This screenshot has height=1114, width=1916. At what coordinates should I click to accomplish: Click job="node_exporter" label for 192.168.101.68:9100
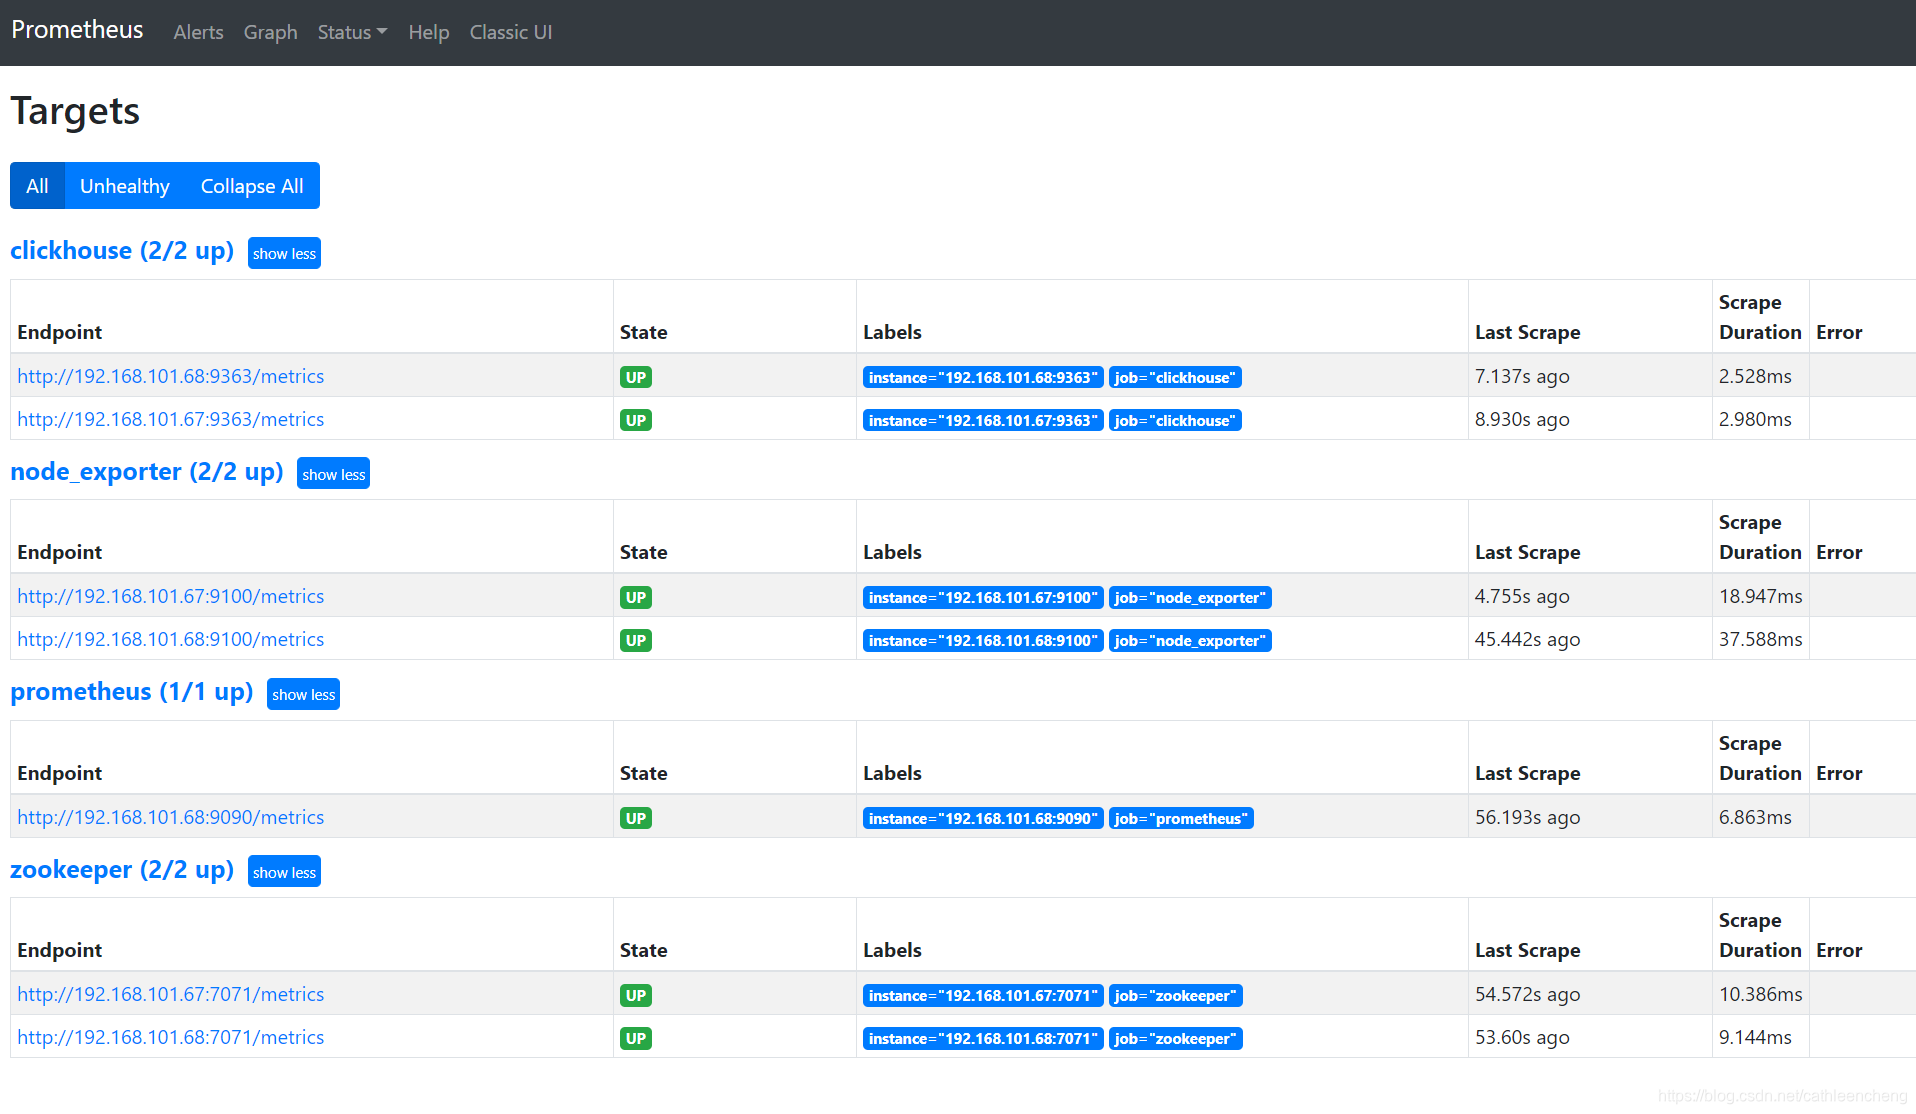point(1190,640)
